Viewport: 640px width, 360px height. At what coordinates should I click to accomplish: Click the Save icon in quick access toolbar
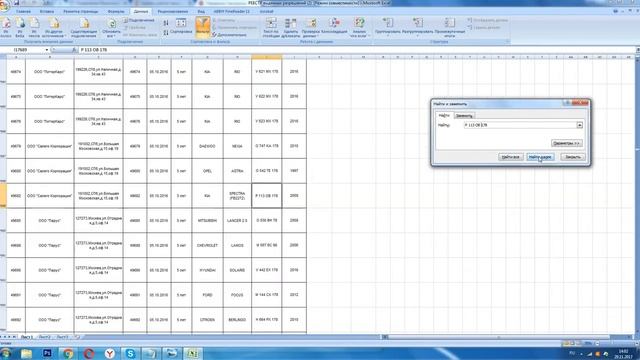coord(17,3)
